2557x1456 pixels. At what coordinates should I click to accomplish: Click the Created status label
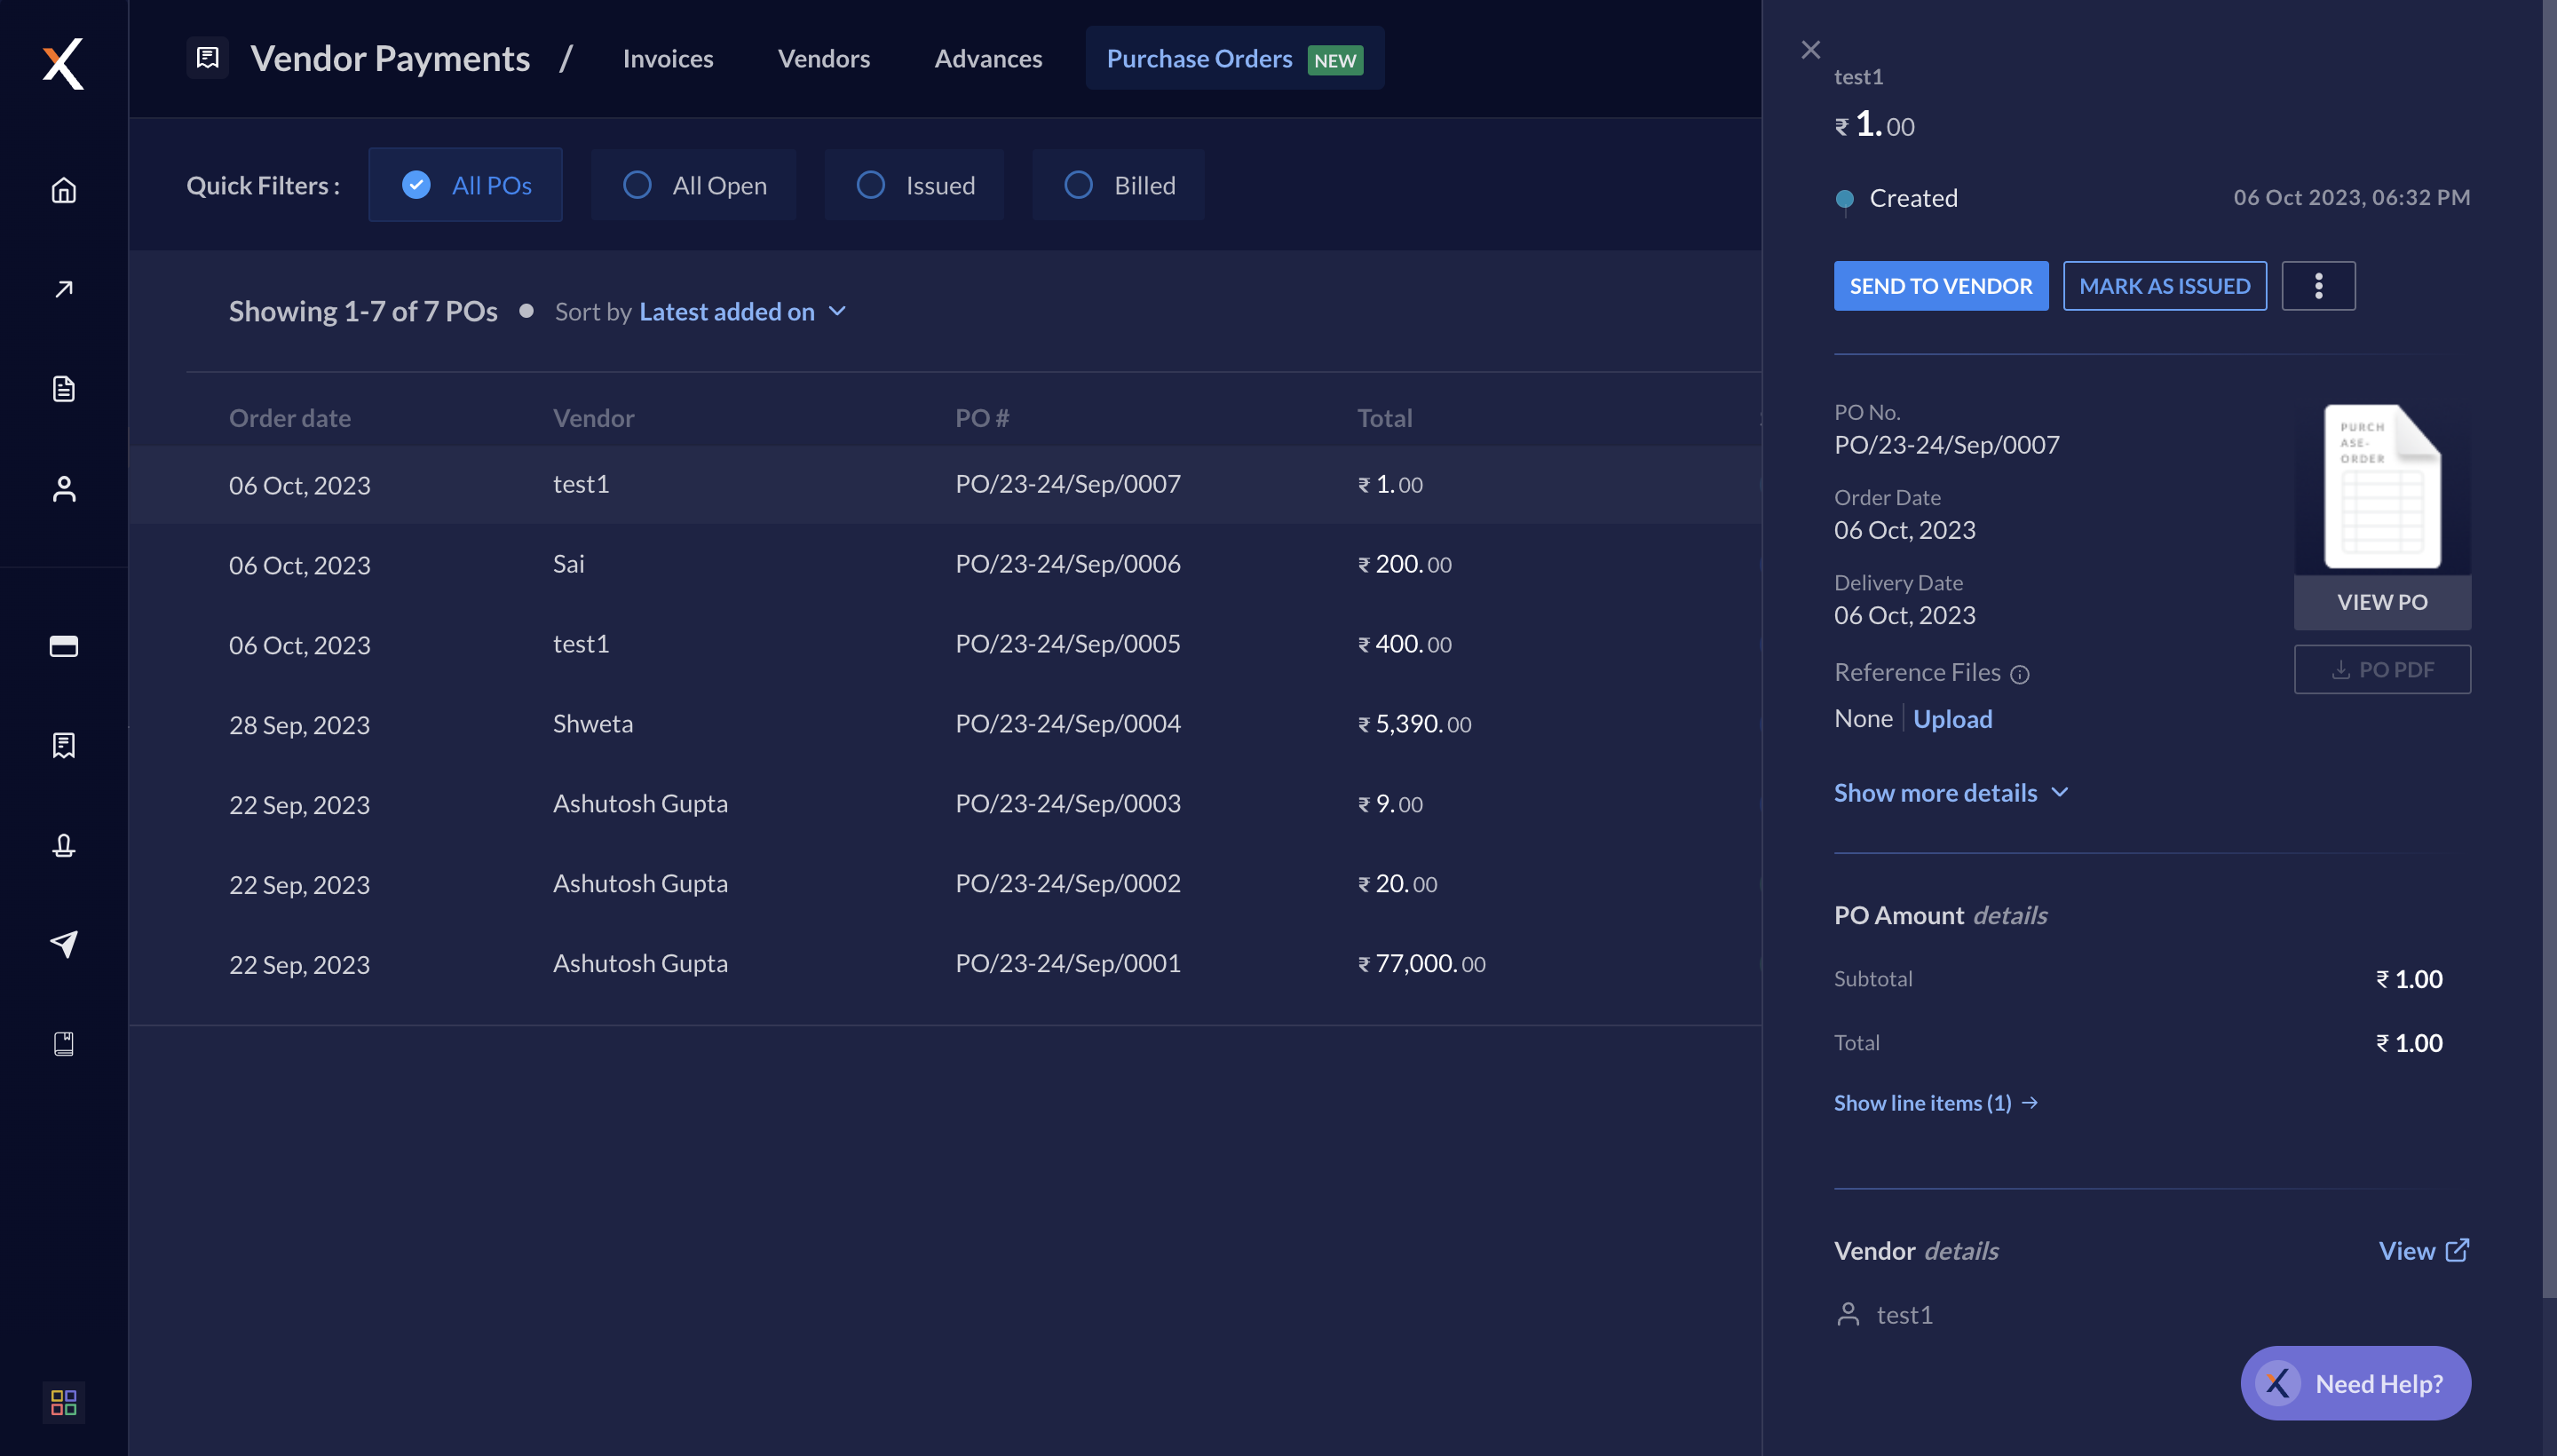pos(1913,198)
